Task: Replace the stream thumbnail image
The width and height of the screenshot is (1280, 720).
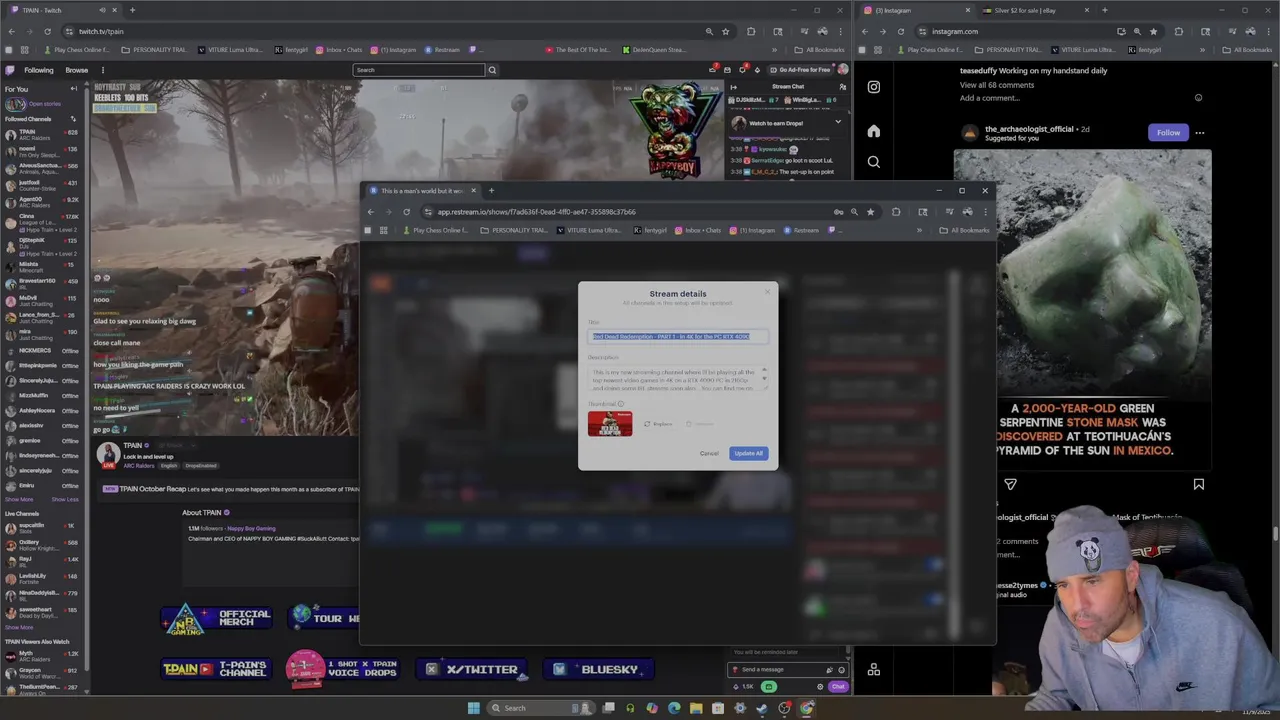Action: pyautogui.click(x=659, y=424)
